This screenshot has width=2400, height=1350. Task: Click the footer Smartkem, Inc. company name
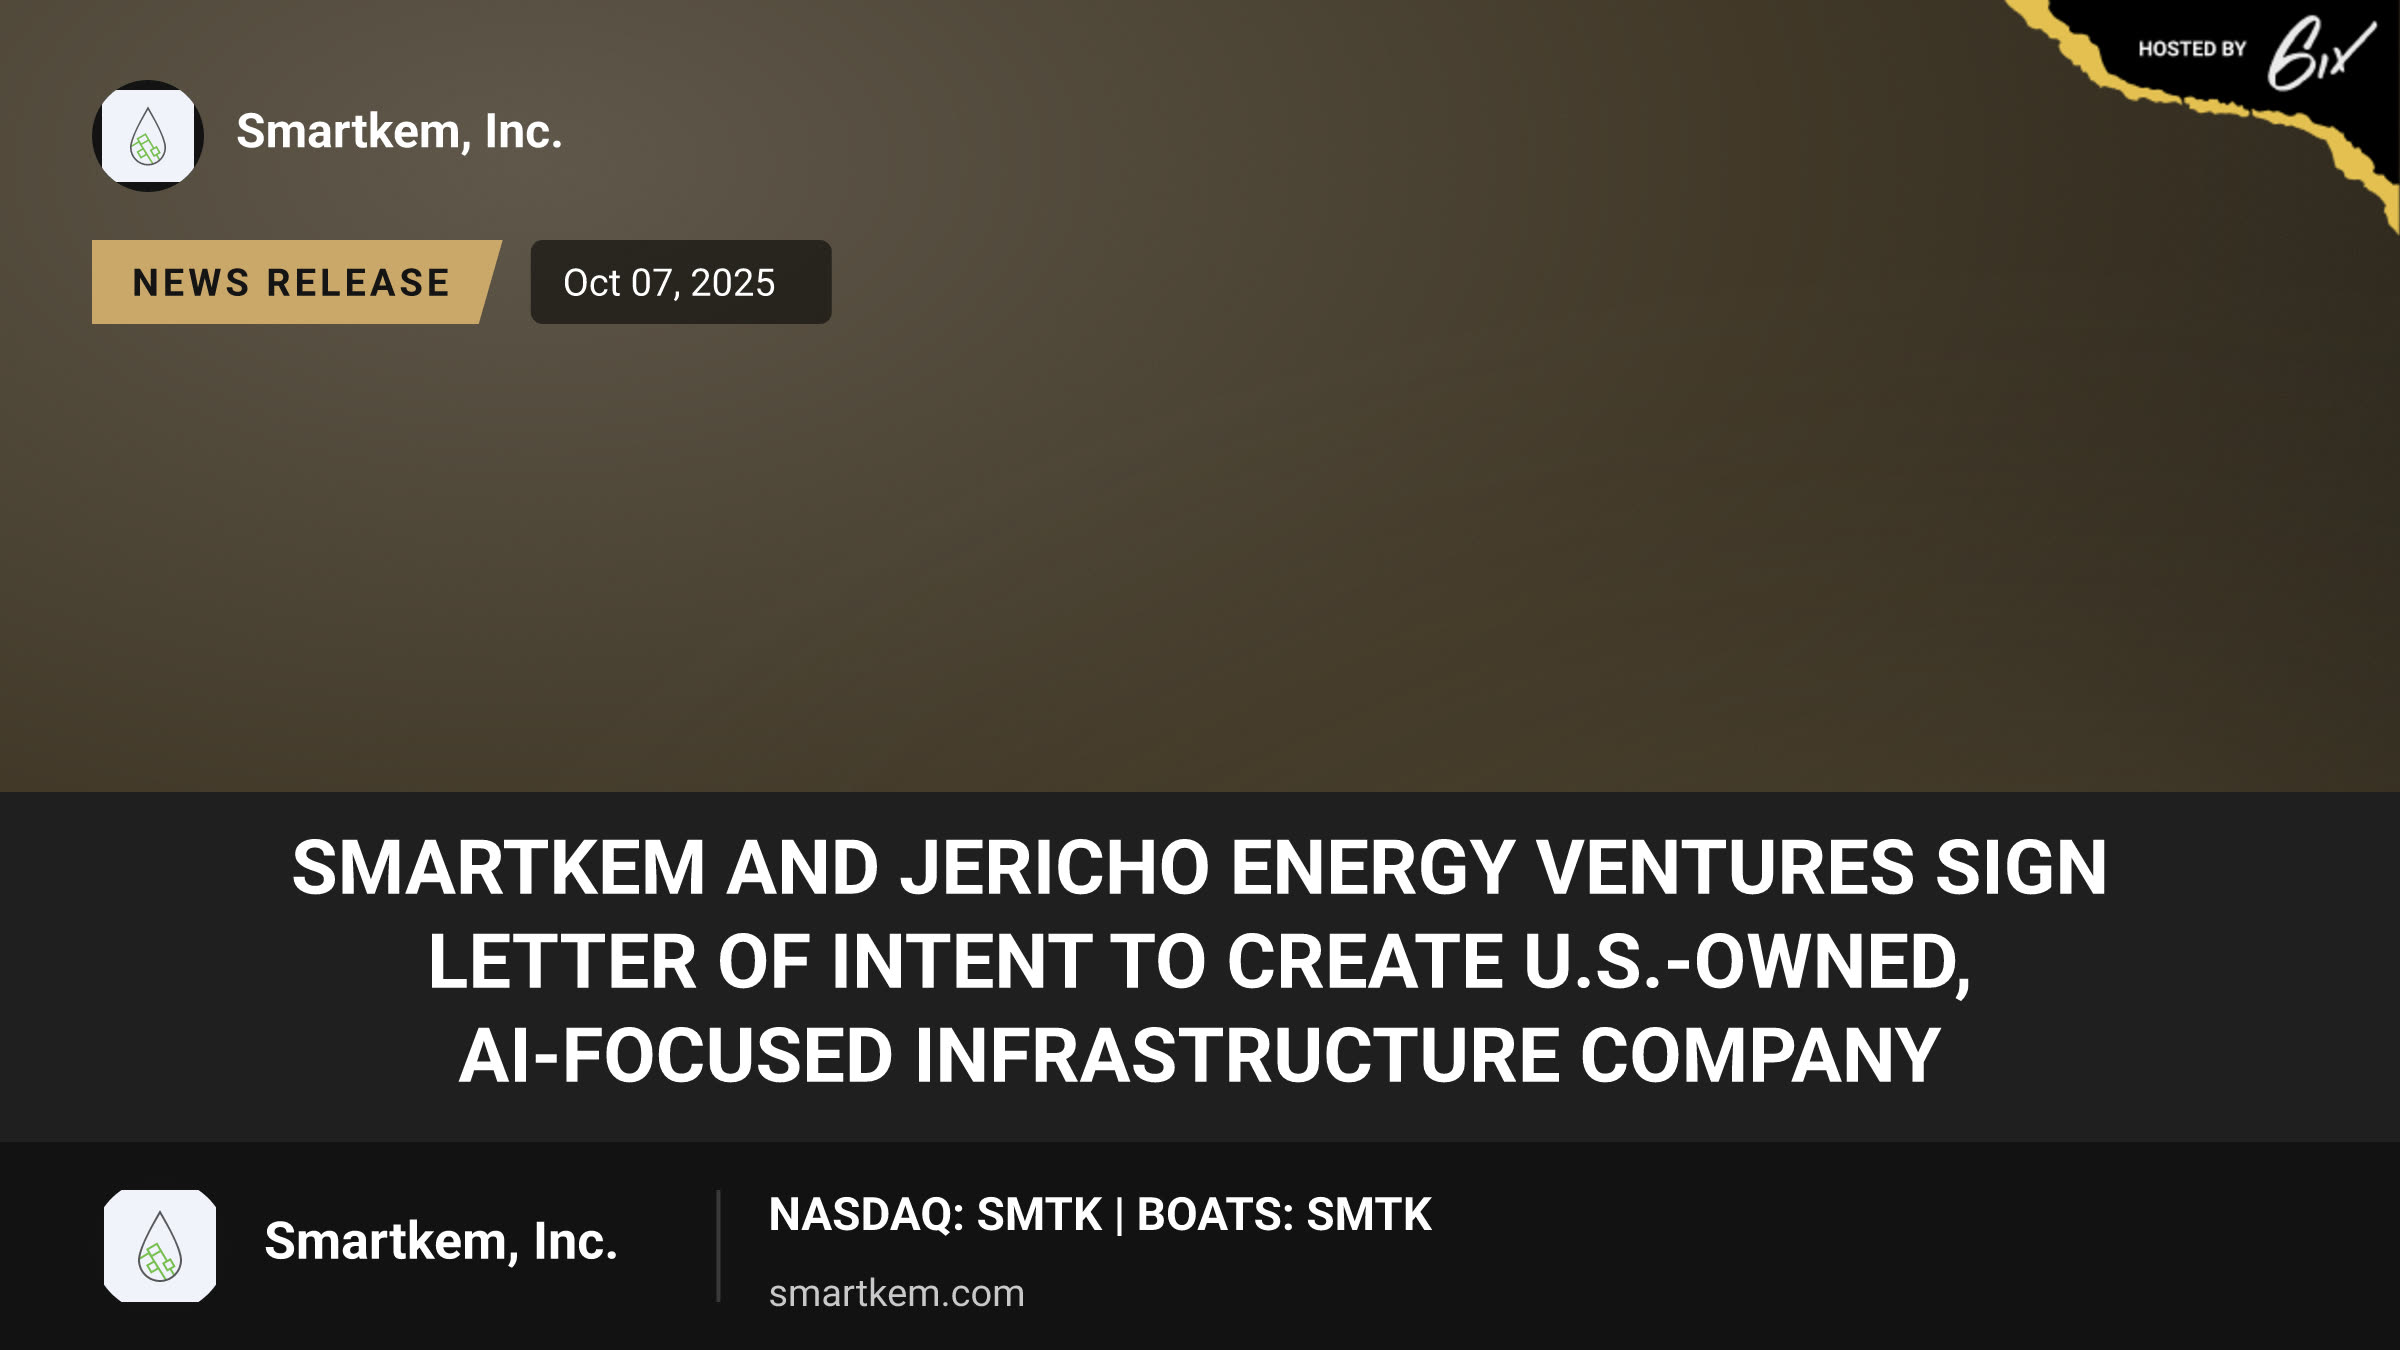(441, 1242)
